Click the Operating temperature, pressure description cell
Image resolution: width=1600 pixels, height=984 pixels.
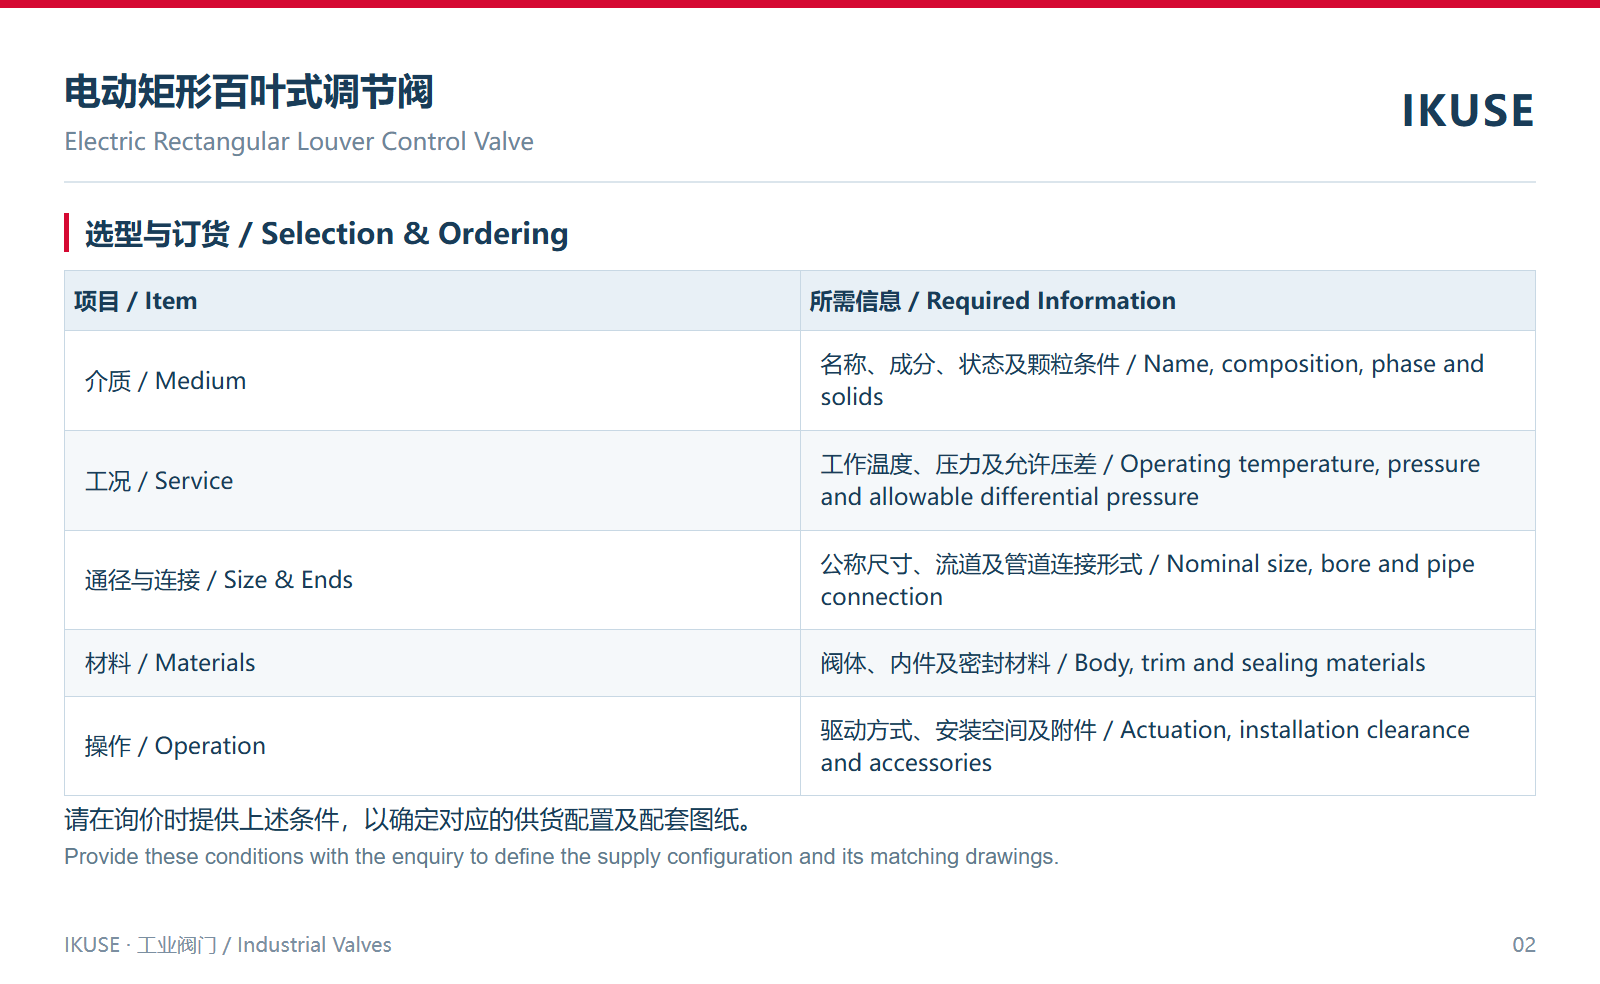coord(1168,481)
